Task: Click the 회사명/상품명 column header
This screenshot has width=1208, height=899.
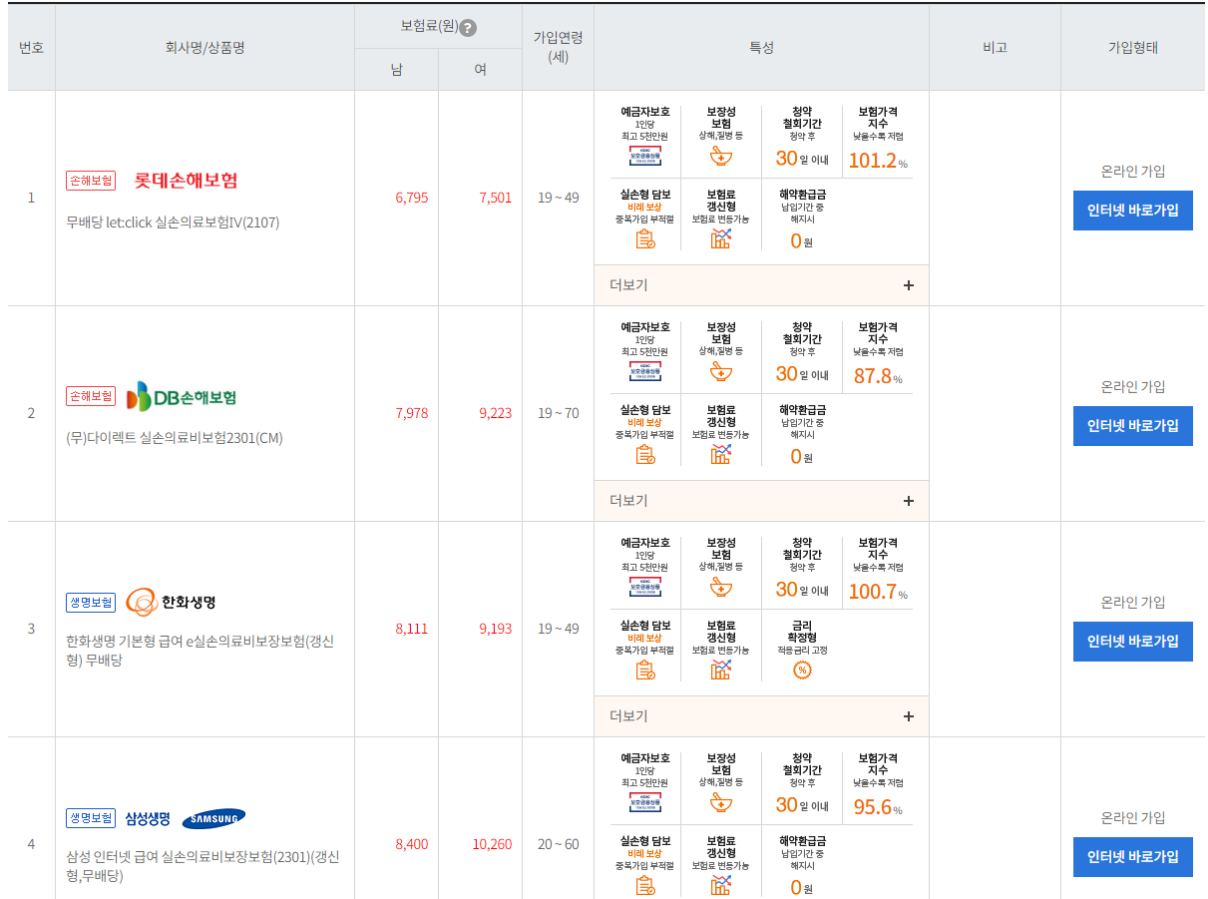Action: 205,47
